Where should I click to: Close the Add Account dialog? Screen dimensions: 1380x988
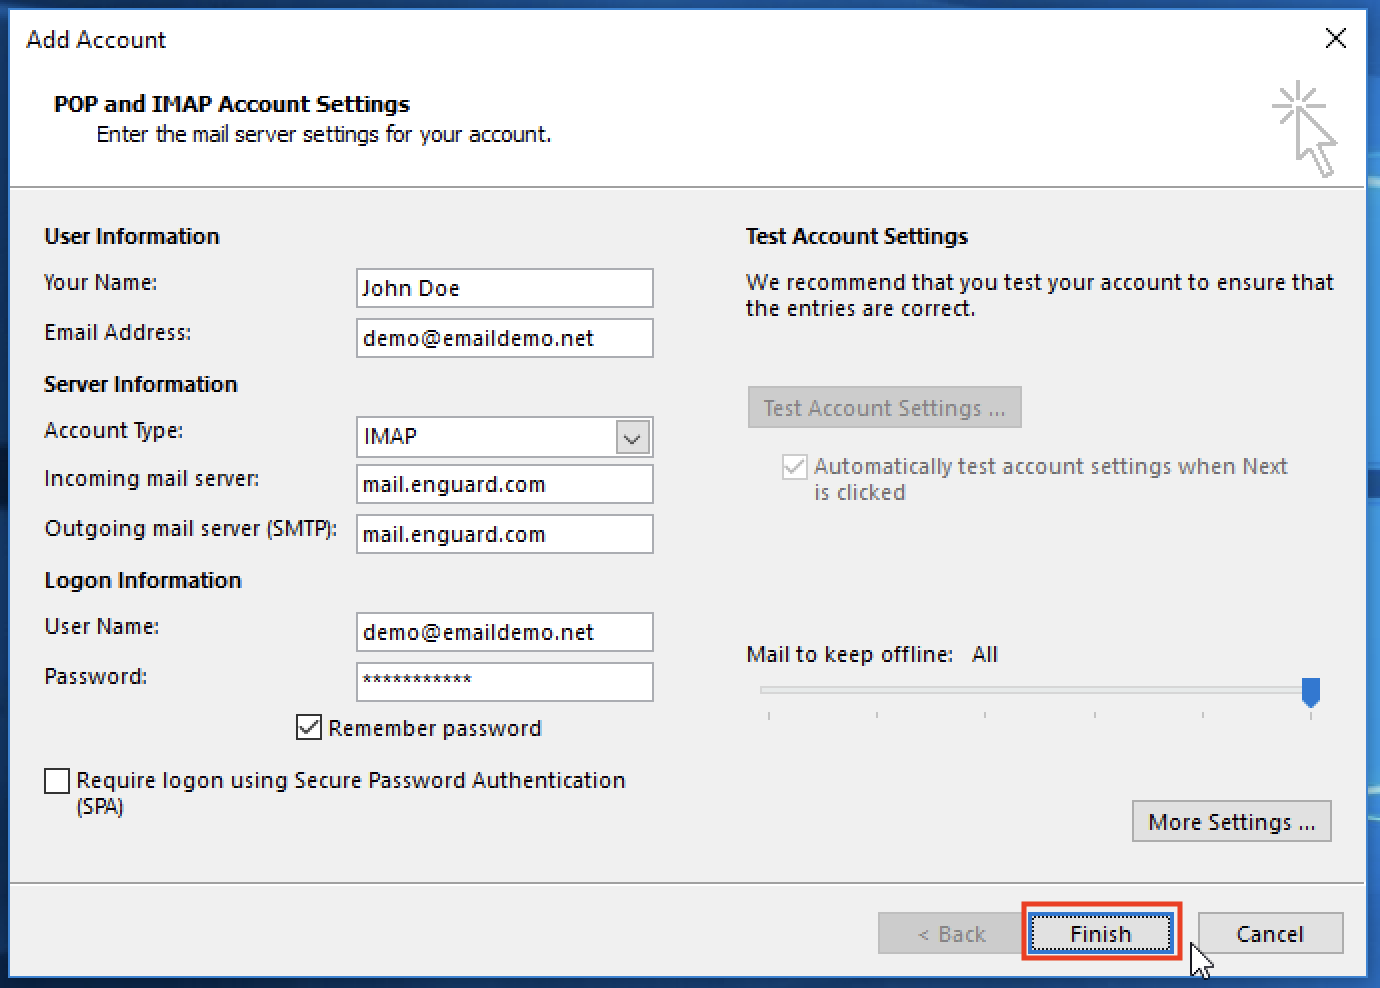(x=1335, y=39)
